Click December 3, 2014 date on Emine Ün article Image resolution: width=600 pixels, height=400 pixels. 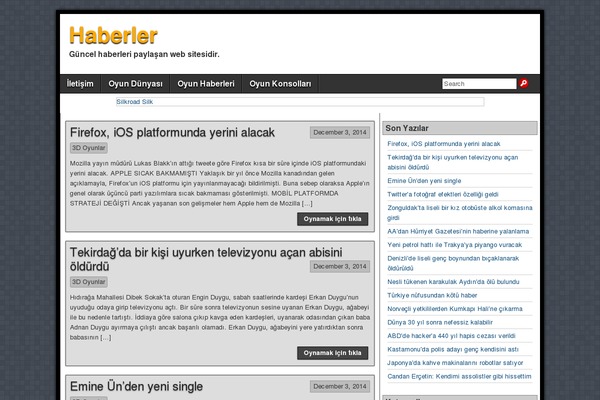click(340, 387)
